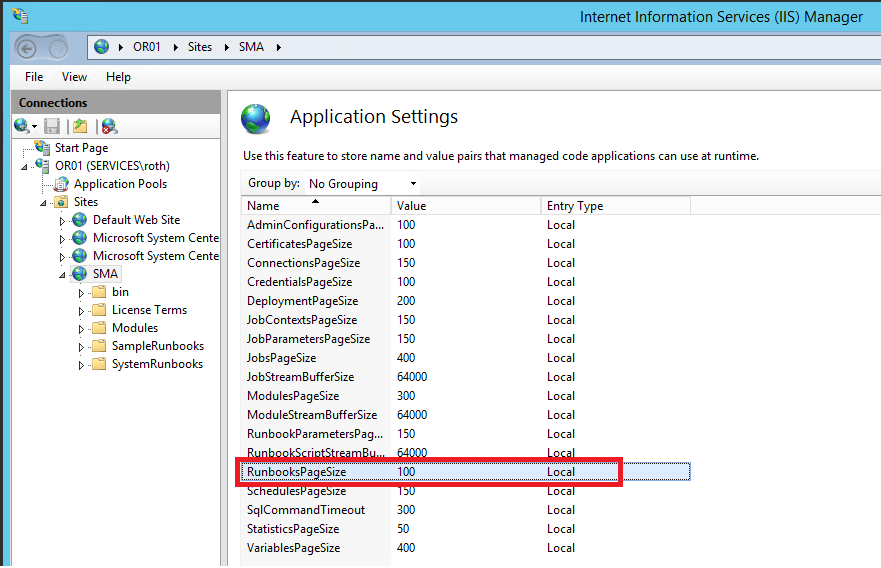The height and width of the screenshot is (568, 881).
Task: Click the Start Page tree icon
Action: pos(42,148)
